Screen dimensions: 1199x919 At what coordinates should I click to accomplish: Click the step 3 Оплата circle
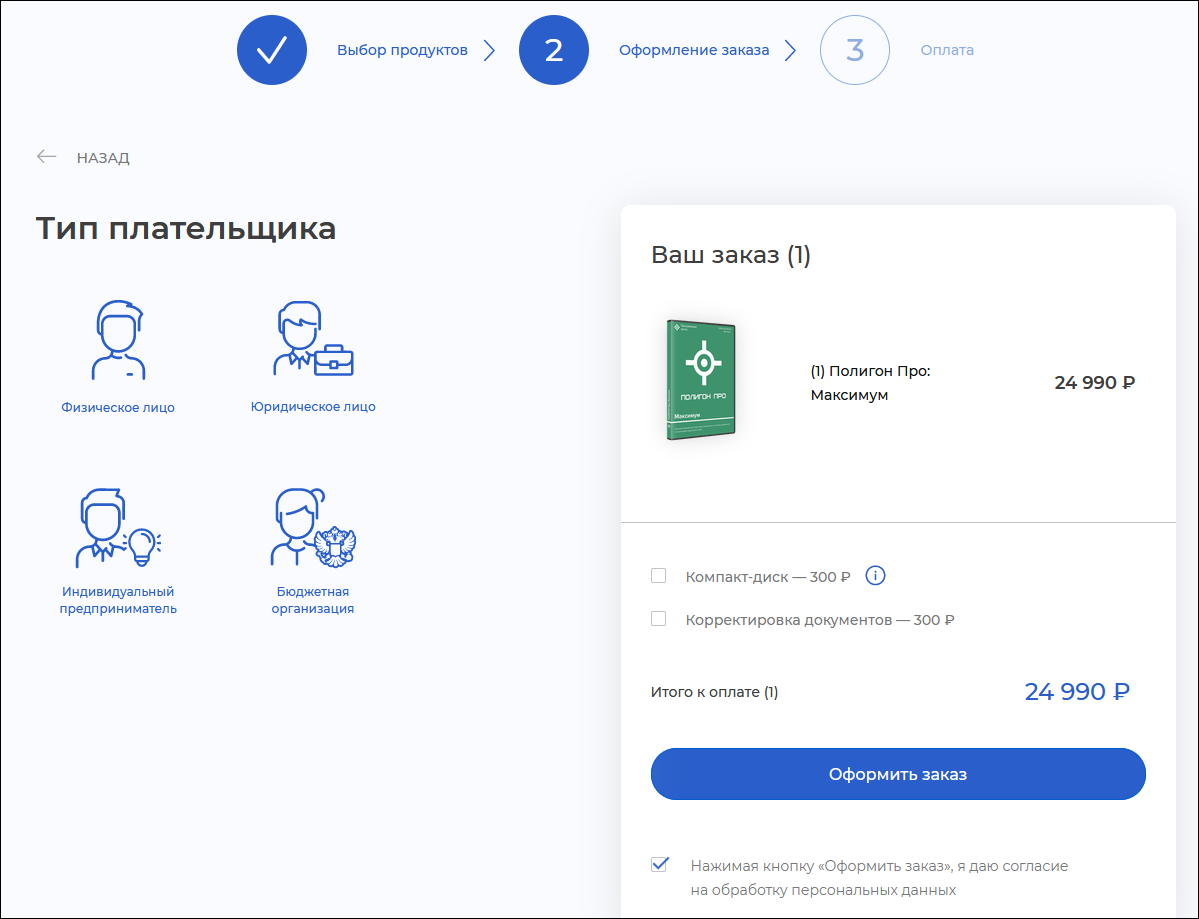pyautogui.click(x=854, y=50)
